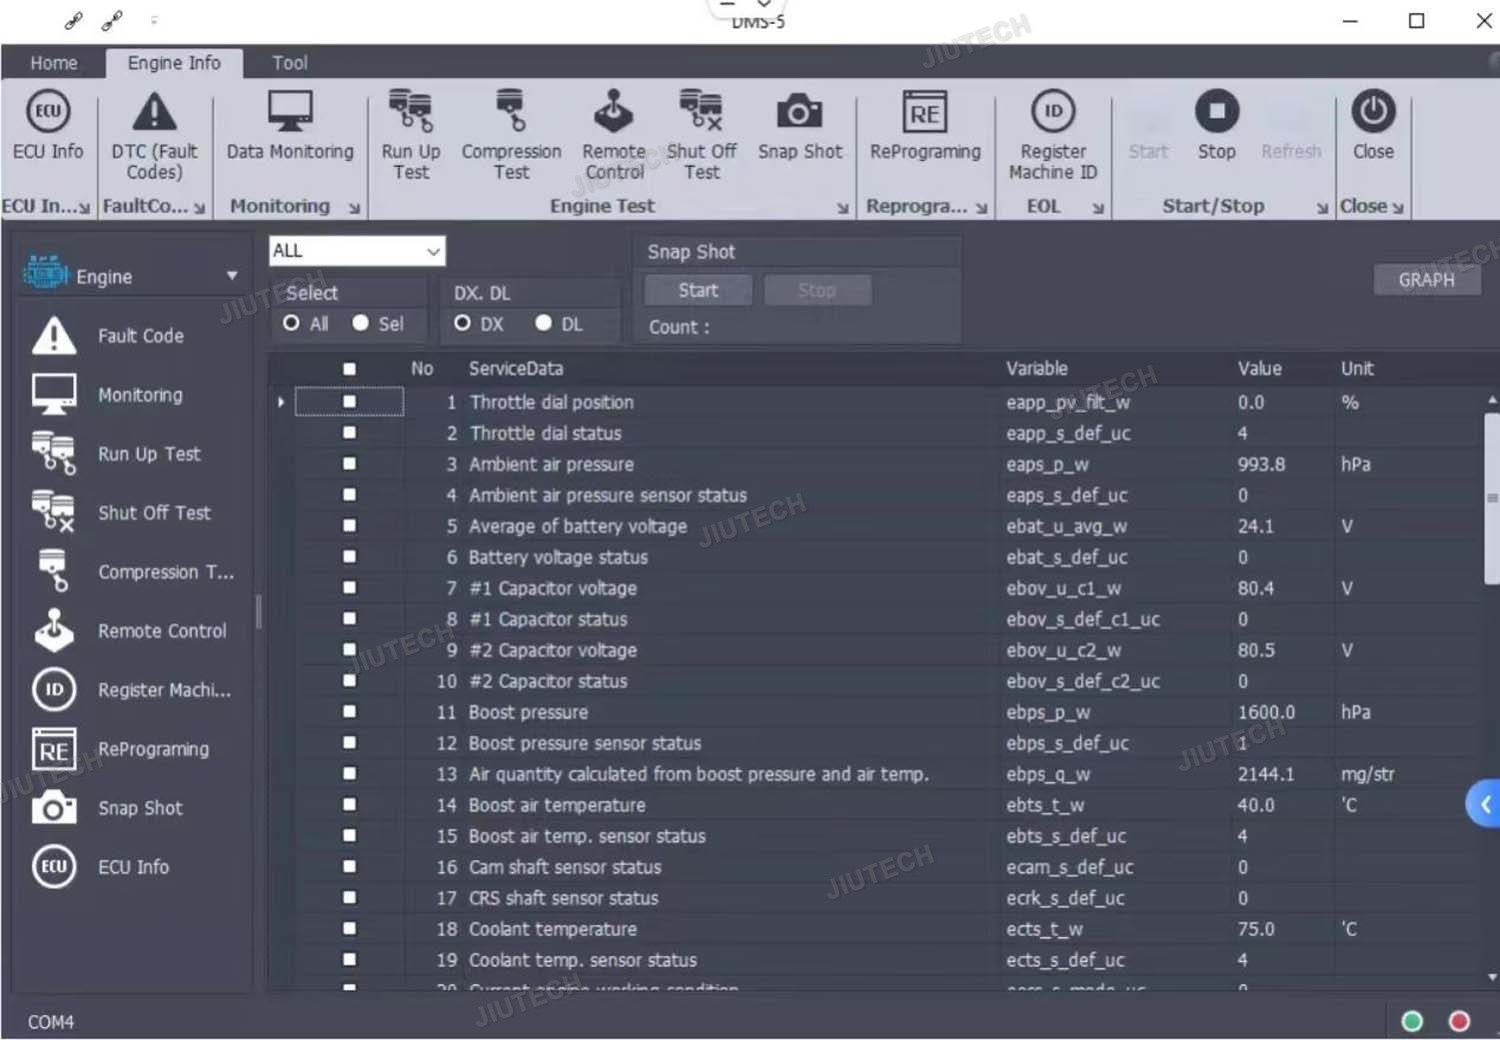Switch to the Home tab
This screenshot has height=1040, width=1500.
click(x=53, y=63)
